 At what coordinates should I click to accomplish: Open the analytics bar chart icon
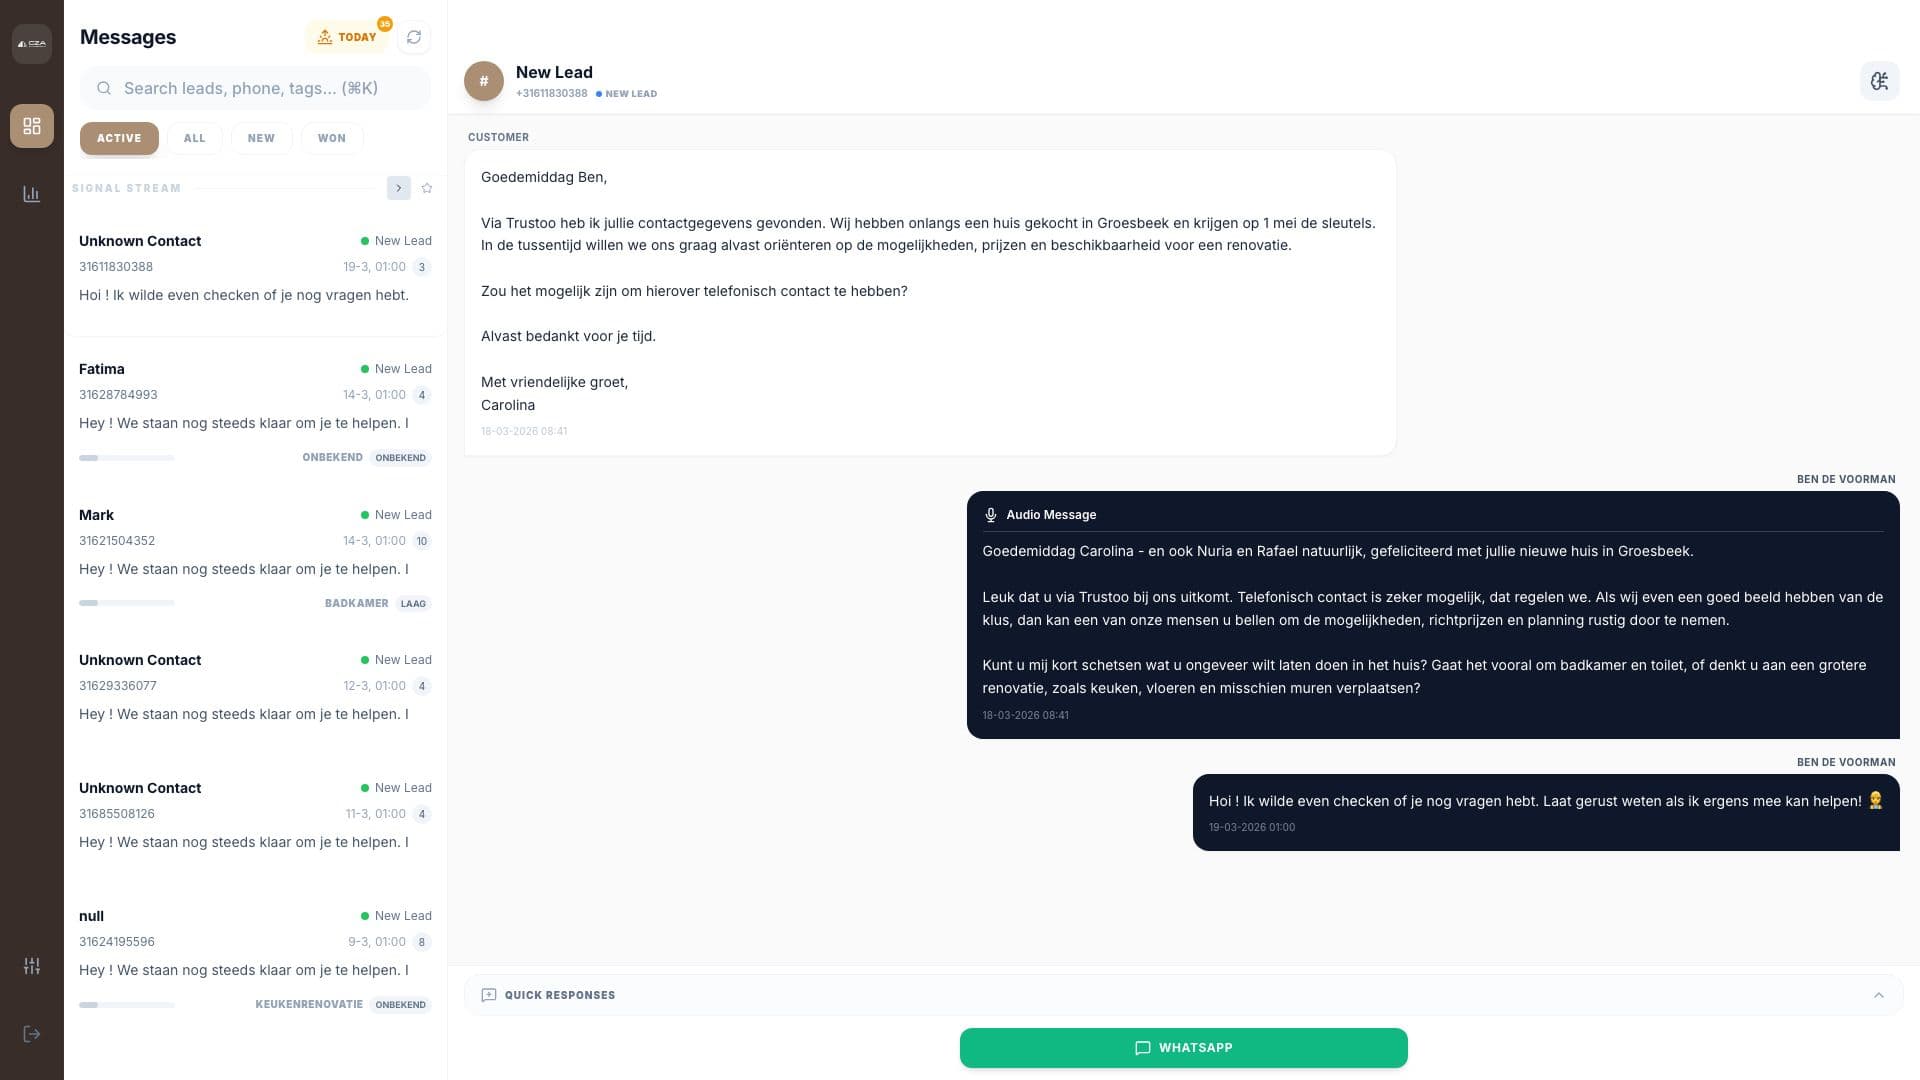pyautogui.click(x=32, y=194)
